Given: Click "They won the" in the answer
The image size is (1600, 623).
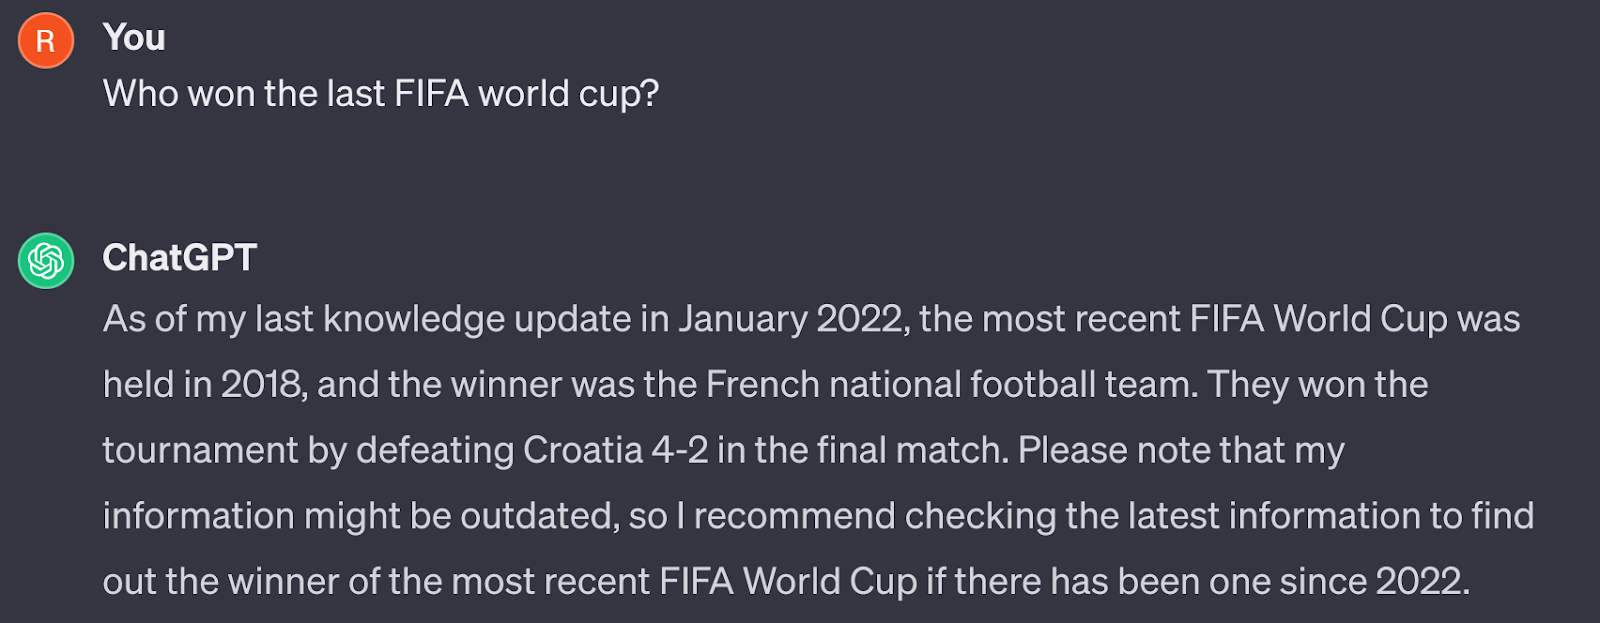Looking at the screenshot, I should pos(1318,385).
